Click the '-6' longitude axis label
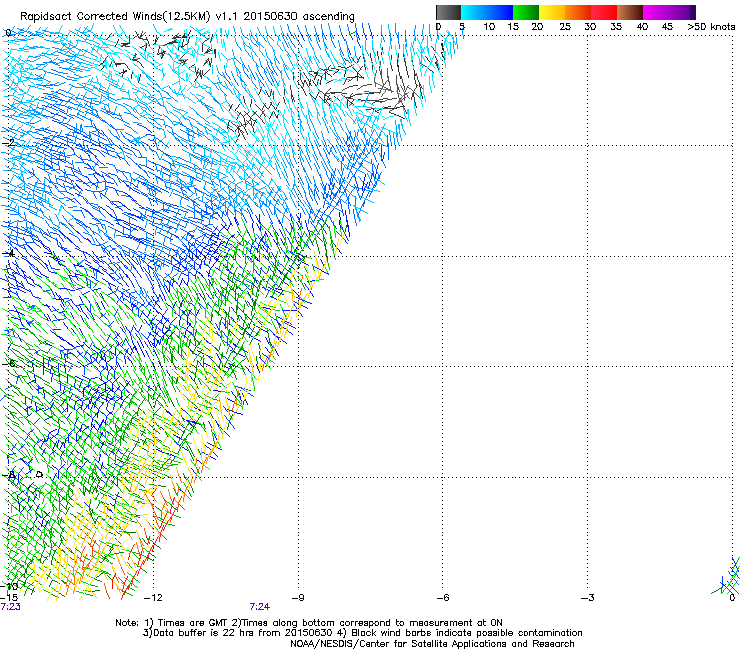The height and width of the screenshot is (650, 740). pos(442,598)
